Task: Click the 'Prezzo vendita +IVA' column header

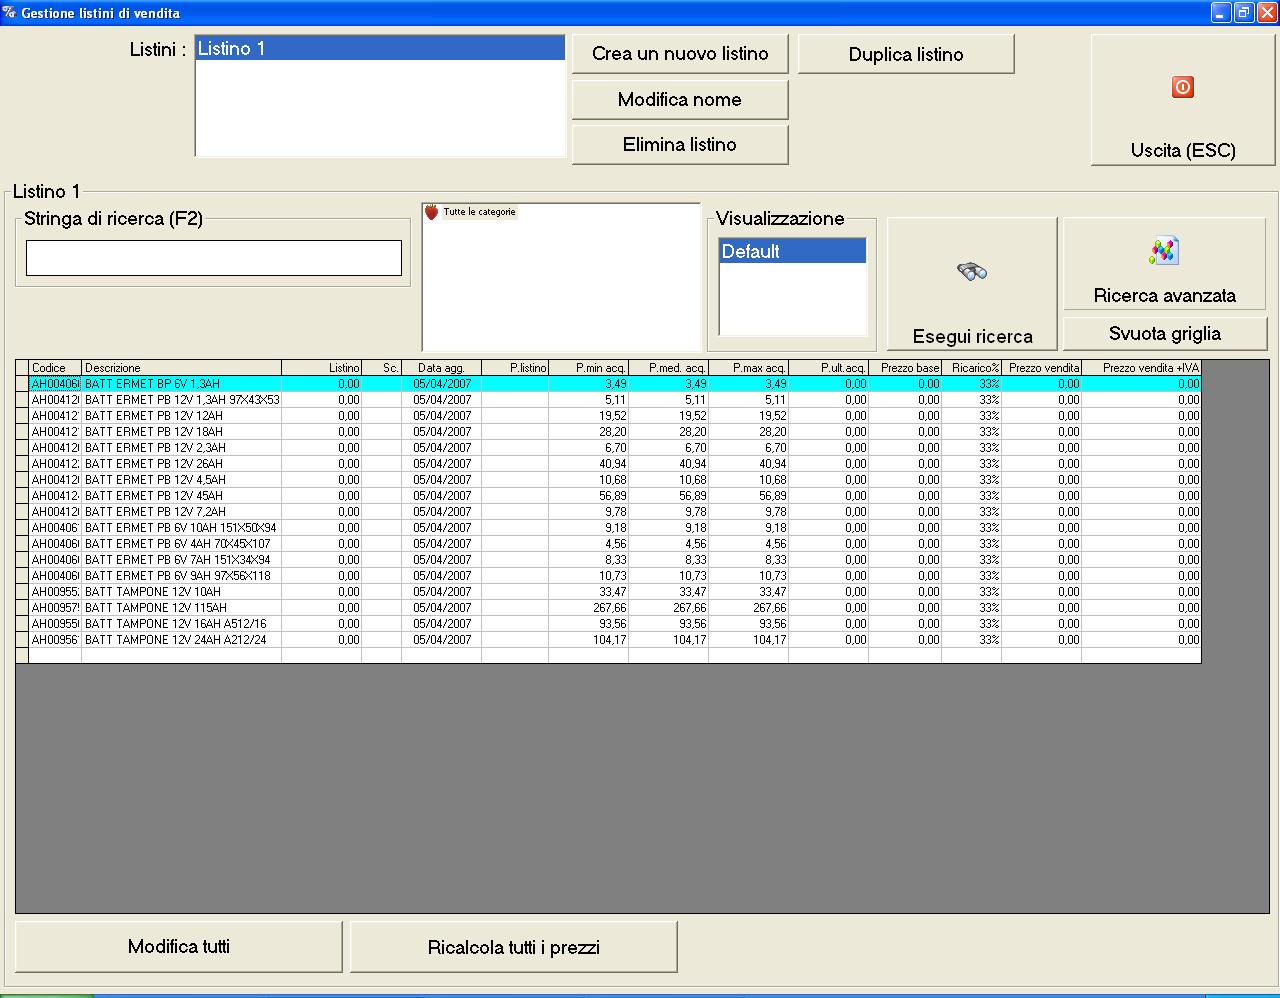Action: (x=1140, y=368)
